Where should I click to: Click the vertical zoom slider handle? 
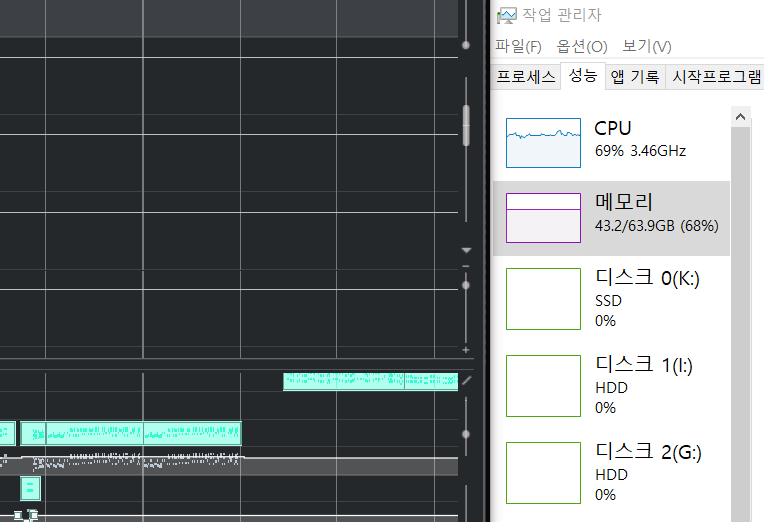coord(465,285)
